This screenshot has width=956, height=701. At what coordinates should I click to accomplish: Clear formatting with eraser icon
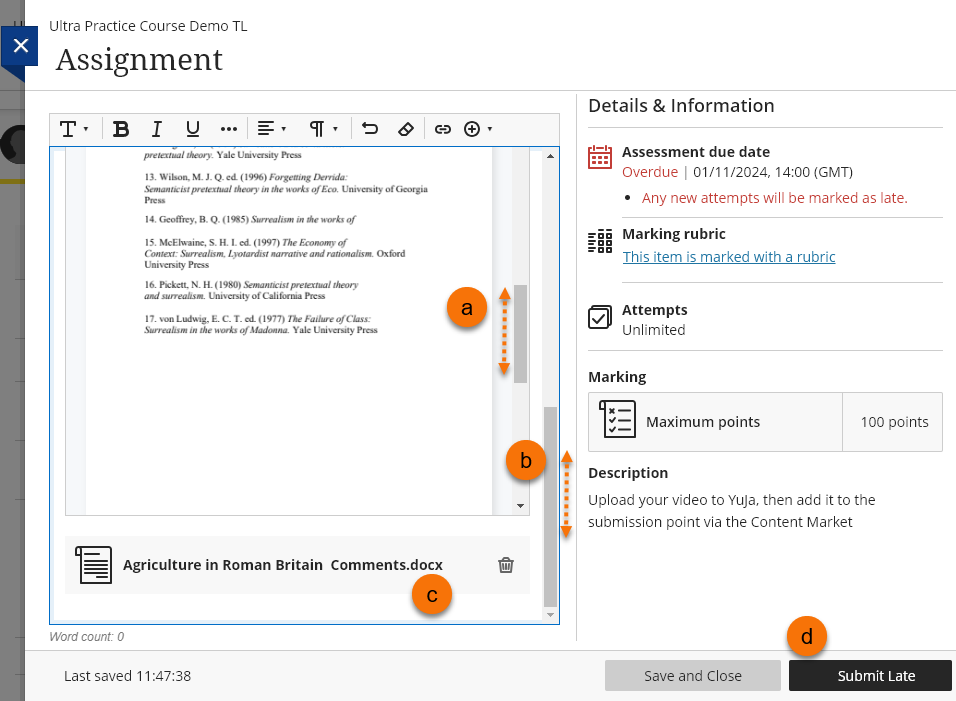(x=405, y=129)
